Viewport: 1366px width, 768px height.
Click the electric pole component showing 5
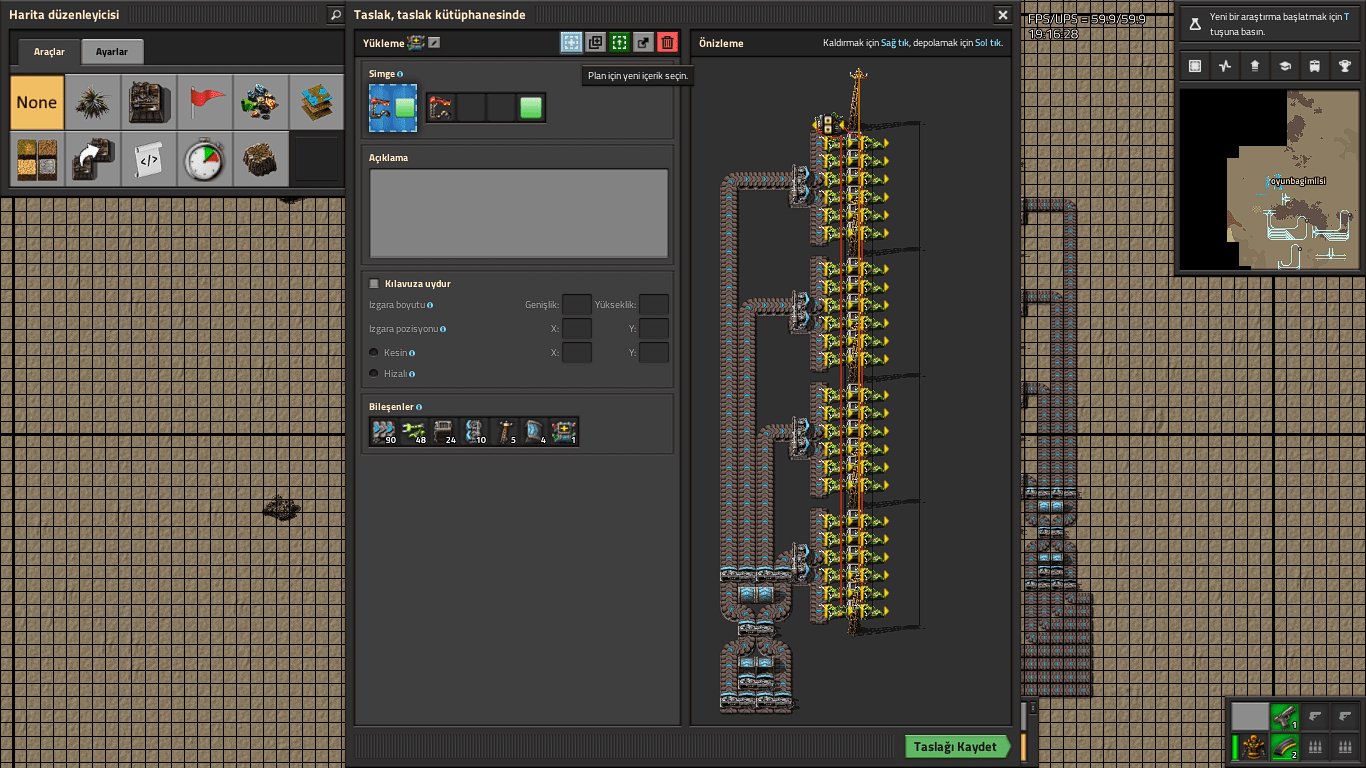click(x=504, y=432)
